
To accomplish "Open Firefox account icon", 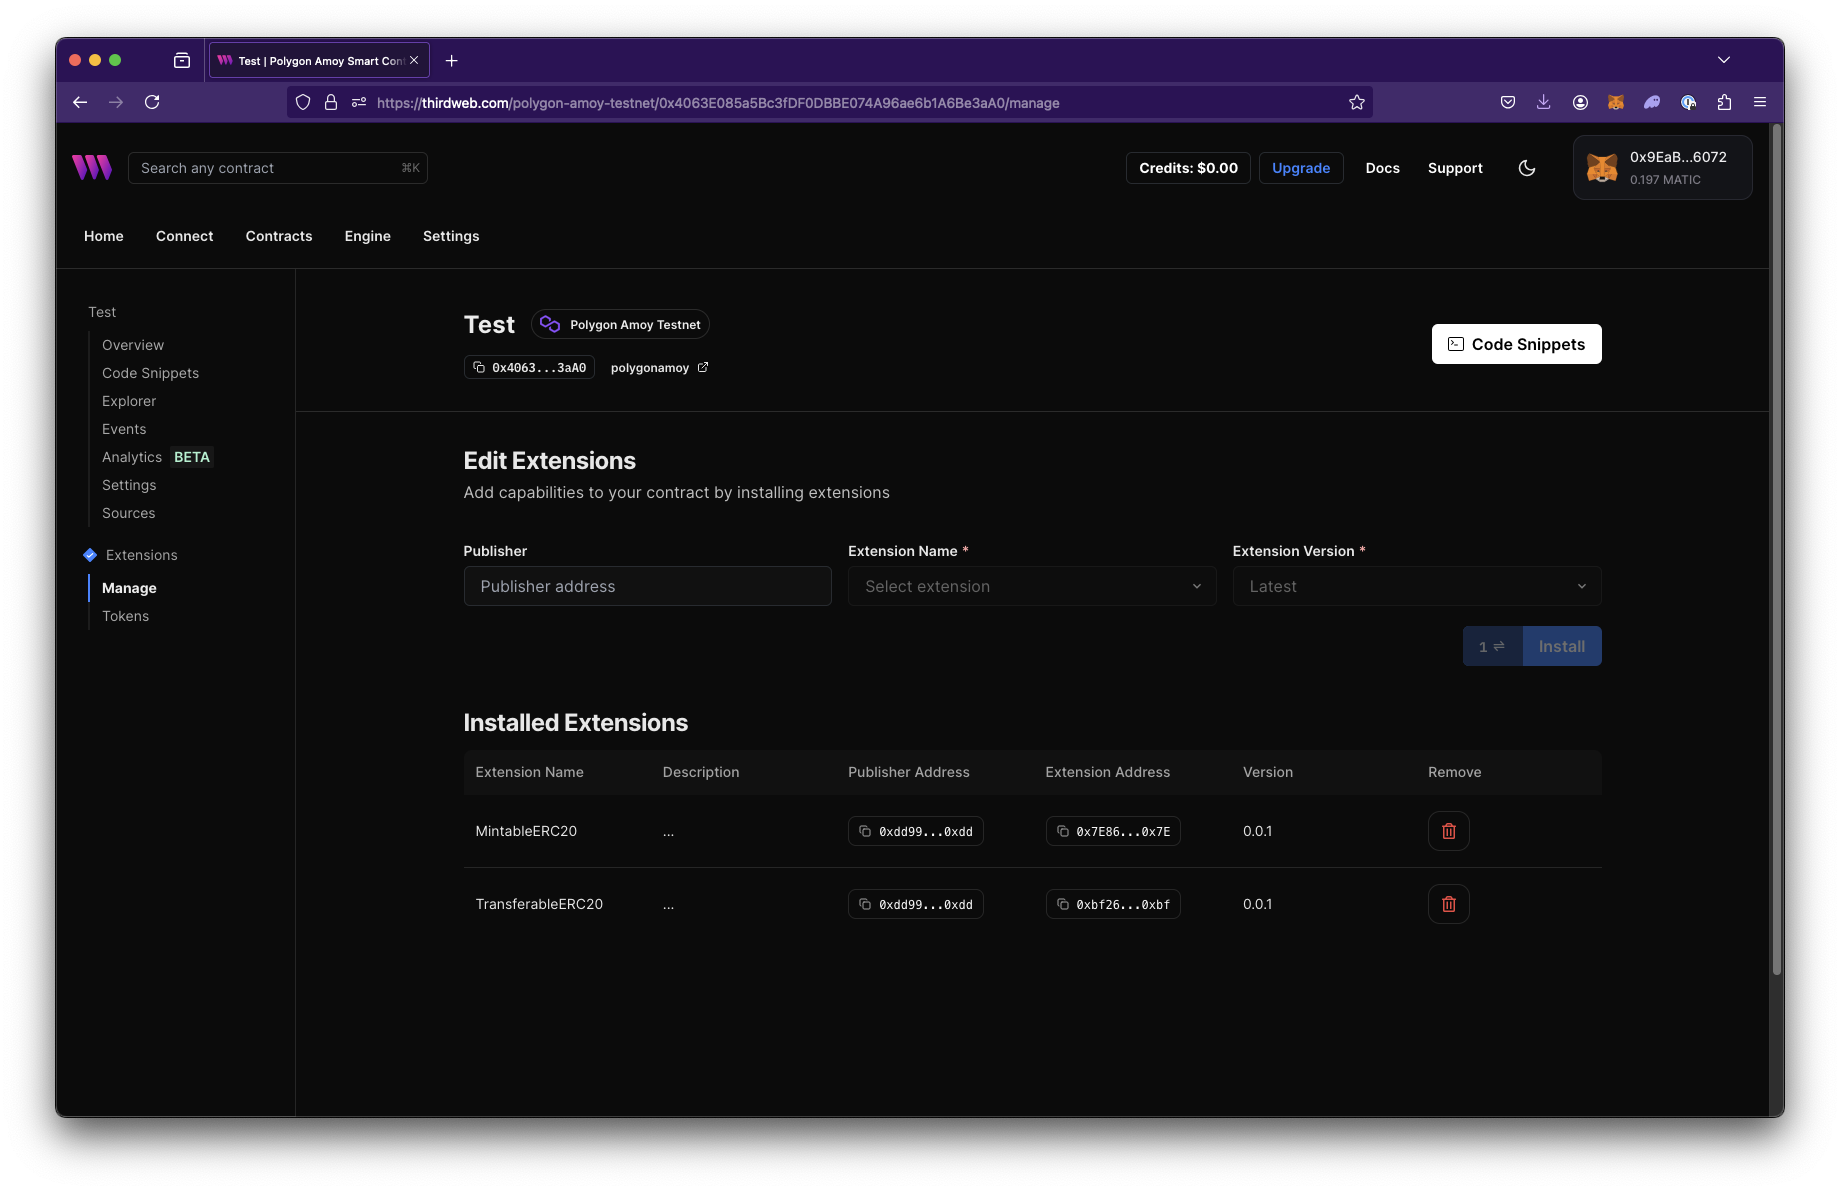I will pyautogui.click(x=1580, y=102).
